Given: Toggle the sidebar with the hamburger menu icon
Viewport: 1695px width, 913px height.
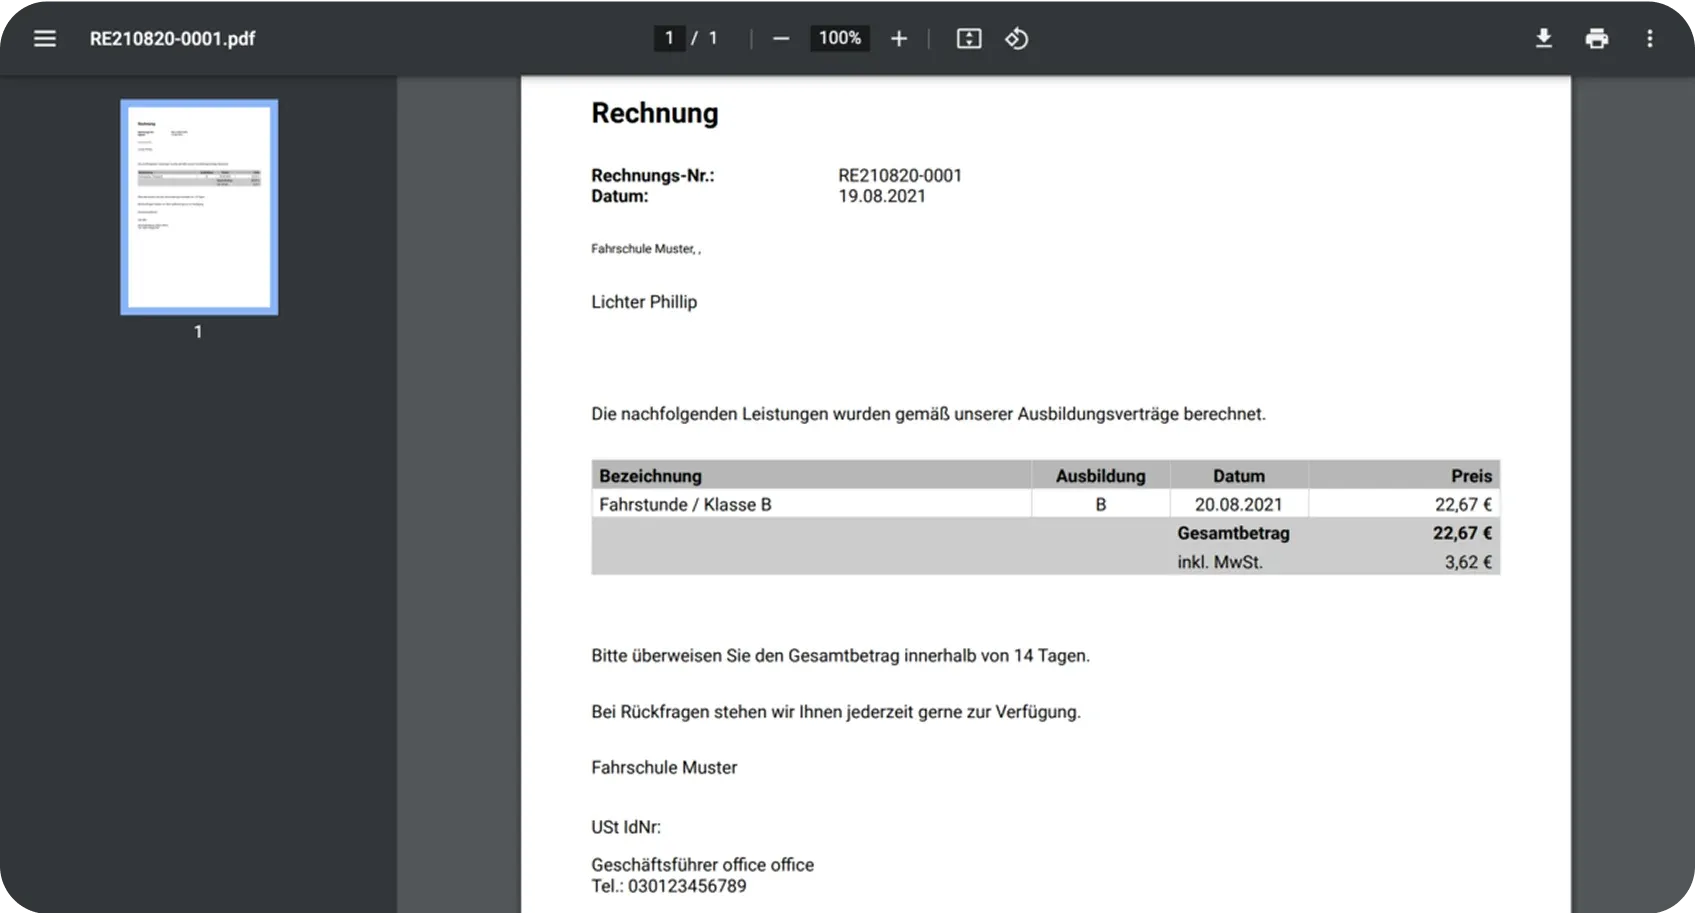Looking at the screenshot, I should pos(44,39).
